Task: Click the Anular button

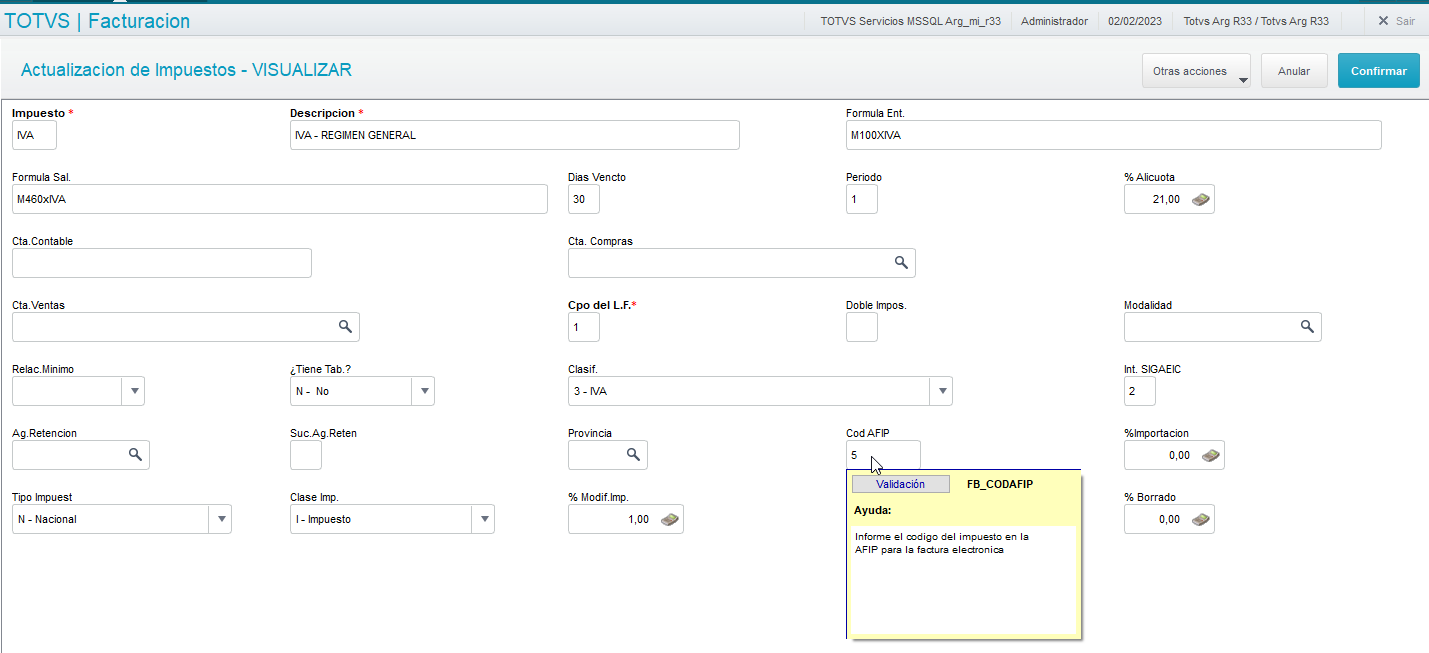Action: coord(1294,71)
